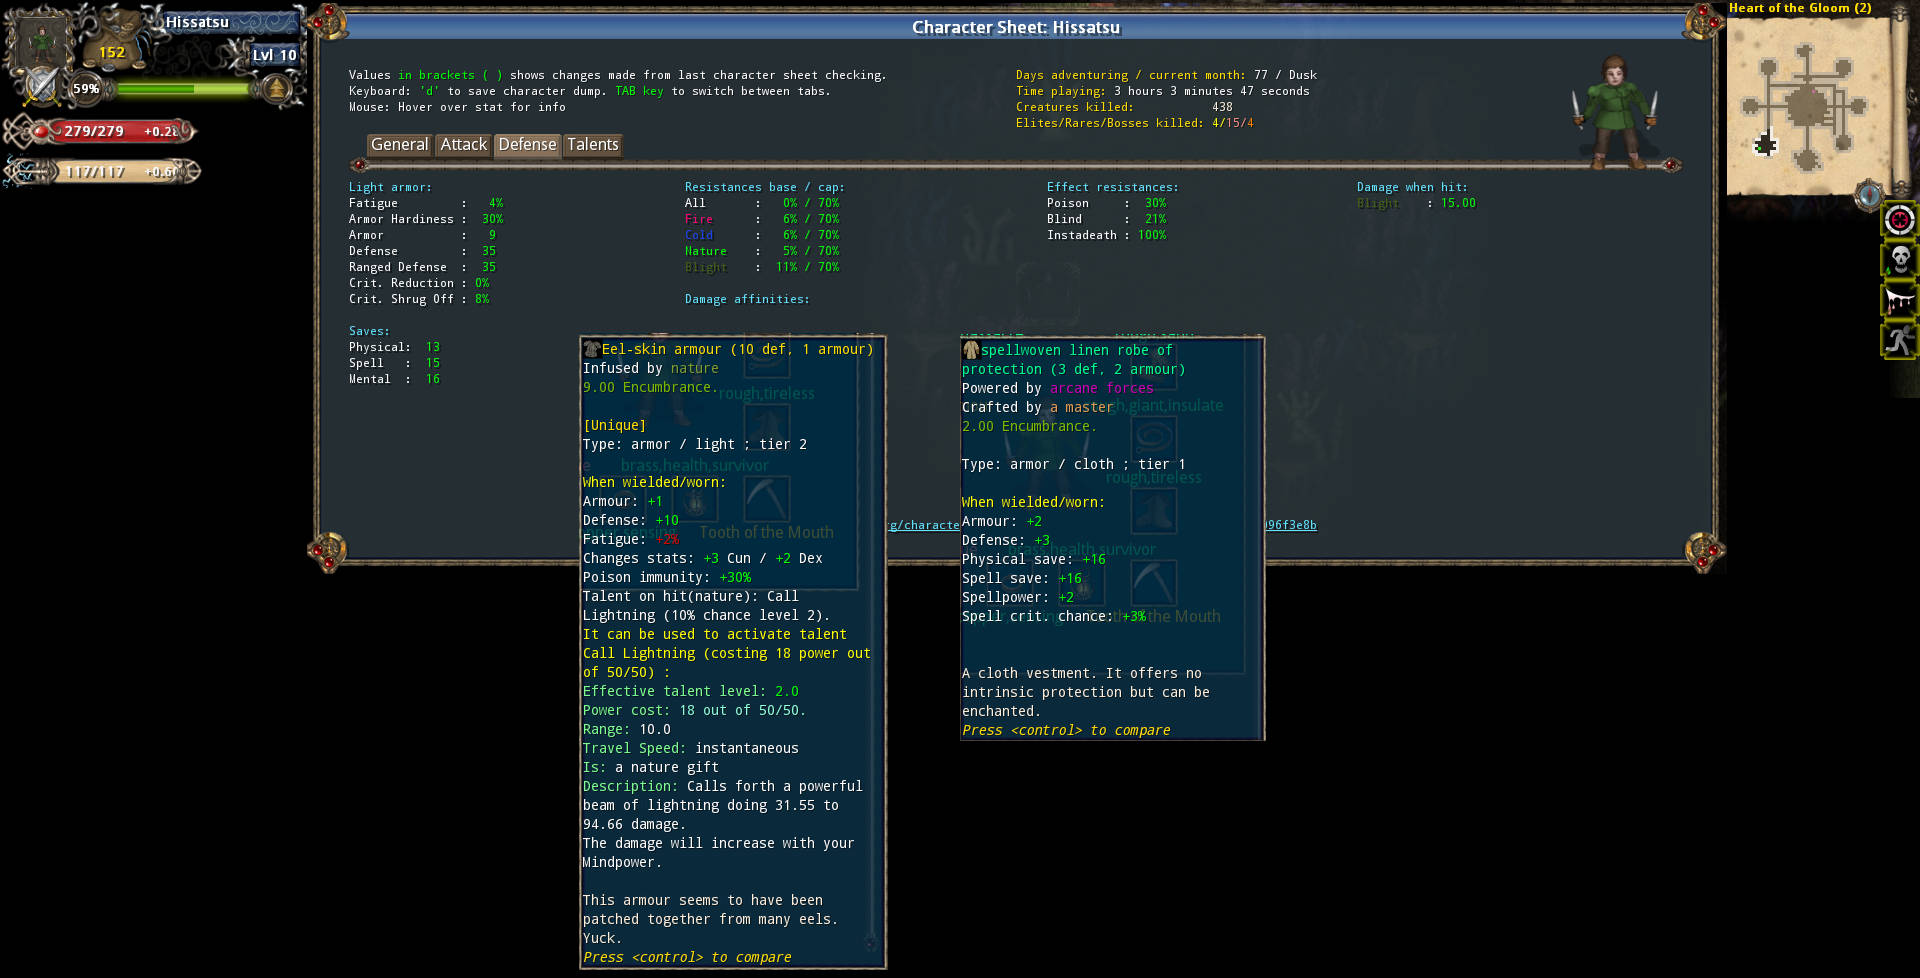Click the compass below the minimap
Viewport: 1920px width, 978px height.
point(1868,195)
